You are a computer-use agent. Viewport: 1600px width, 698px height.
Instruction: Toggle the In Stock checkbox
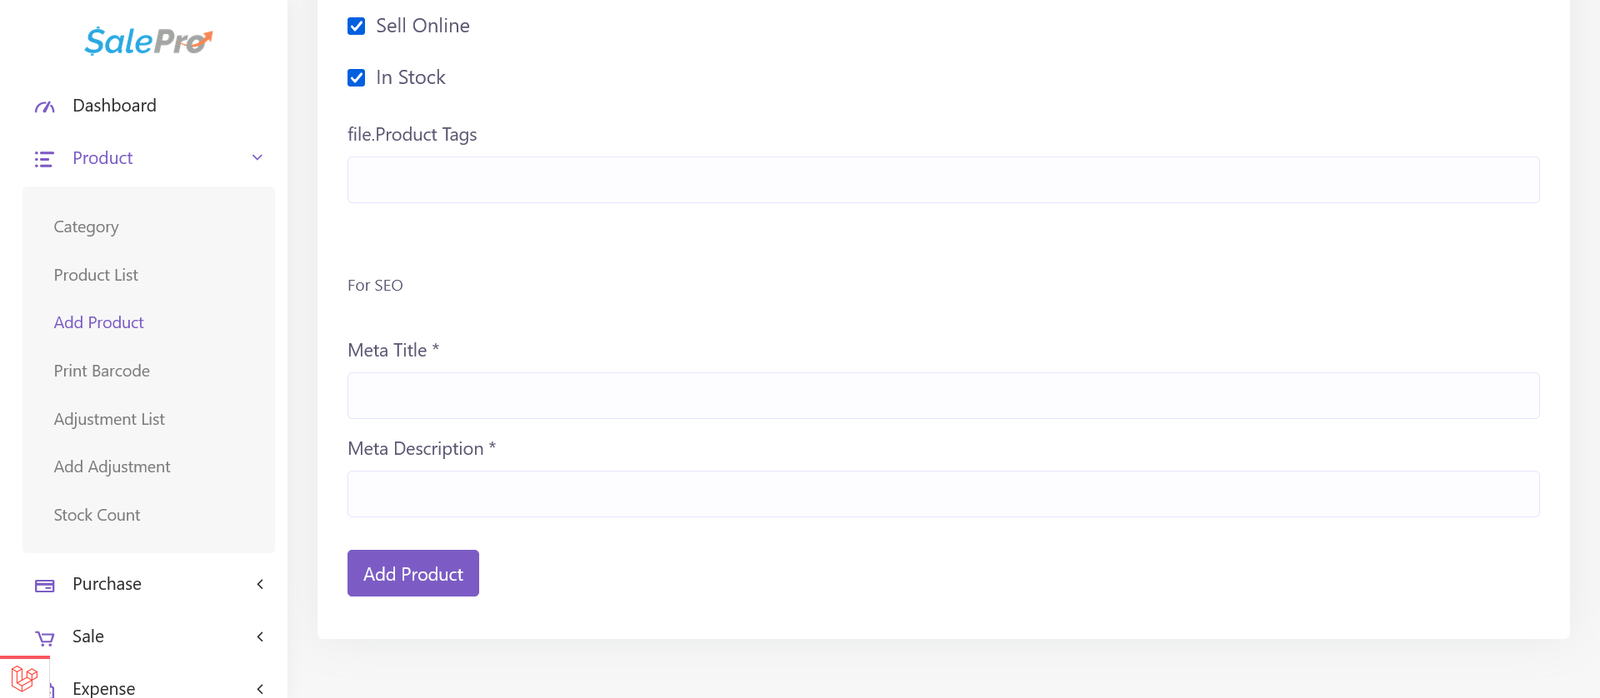[x=356, y=78]
